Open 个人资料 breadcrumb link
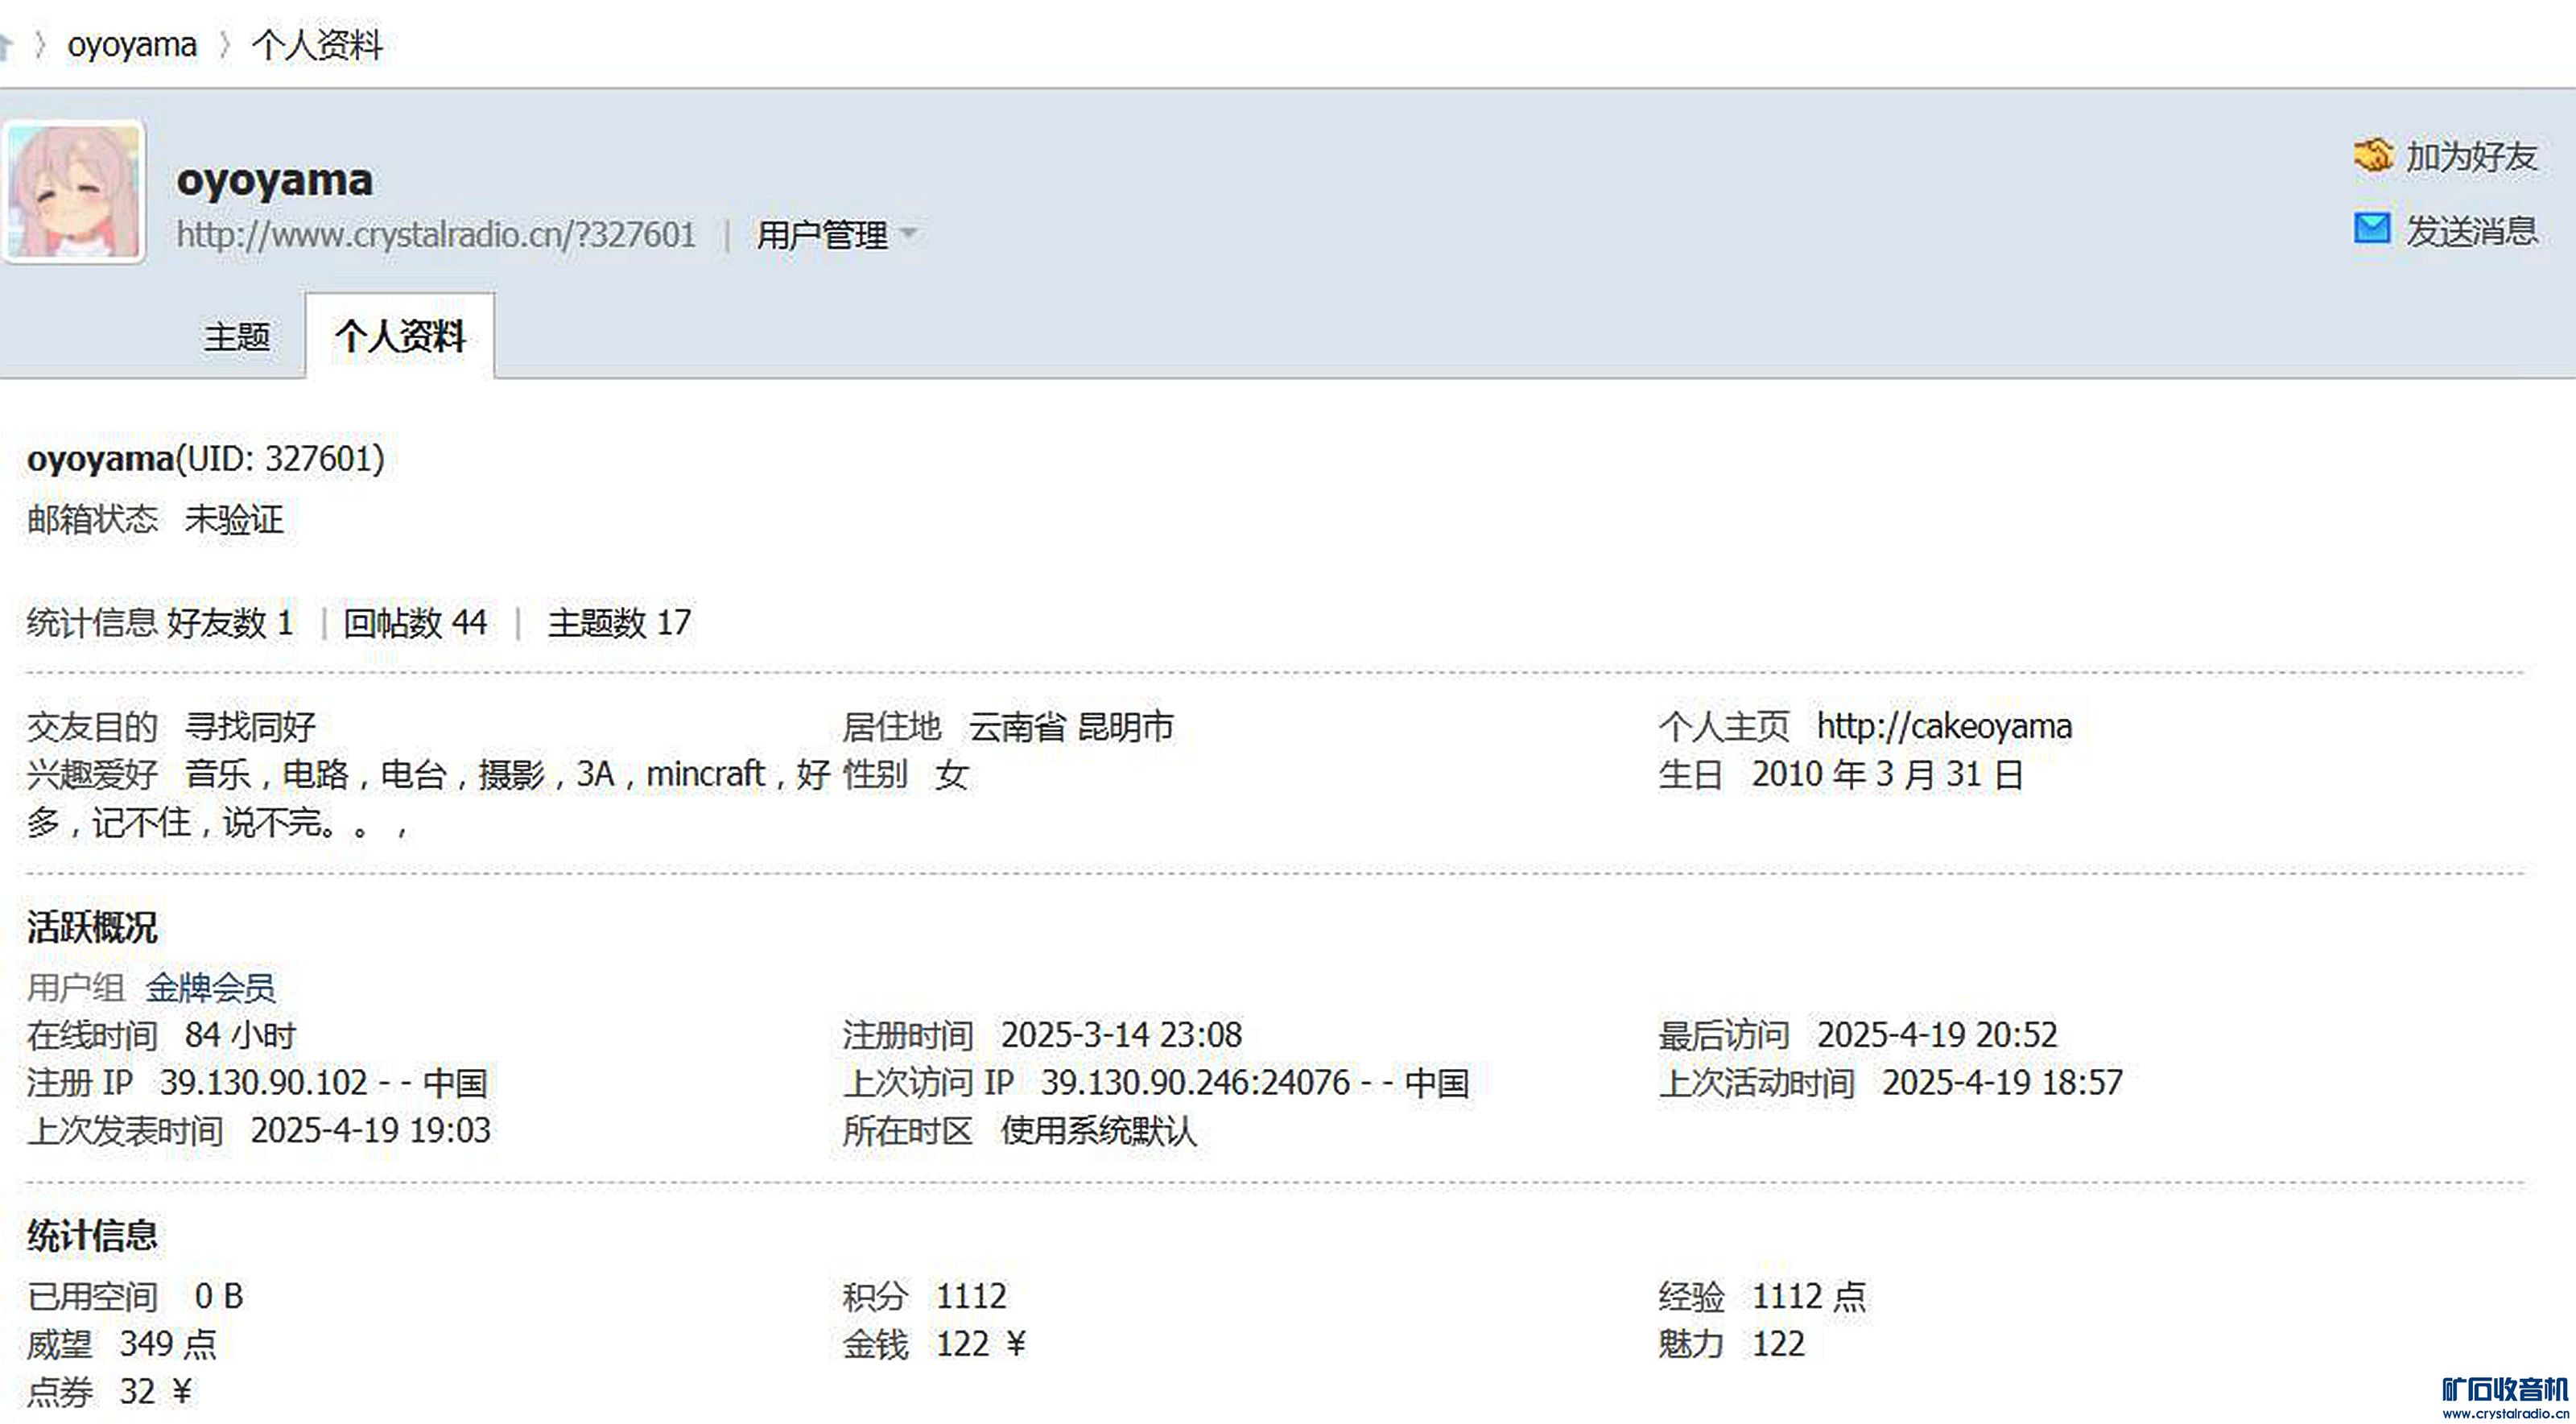Image resolution: width=2576 pixels, height=1424 pixels. tap(317, 45)
